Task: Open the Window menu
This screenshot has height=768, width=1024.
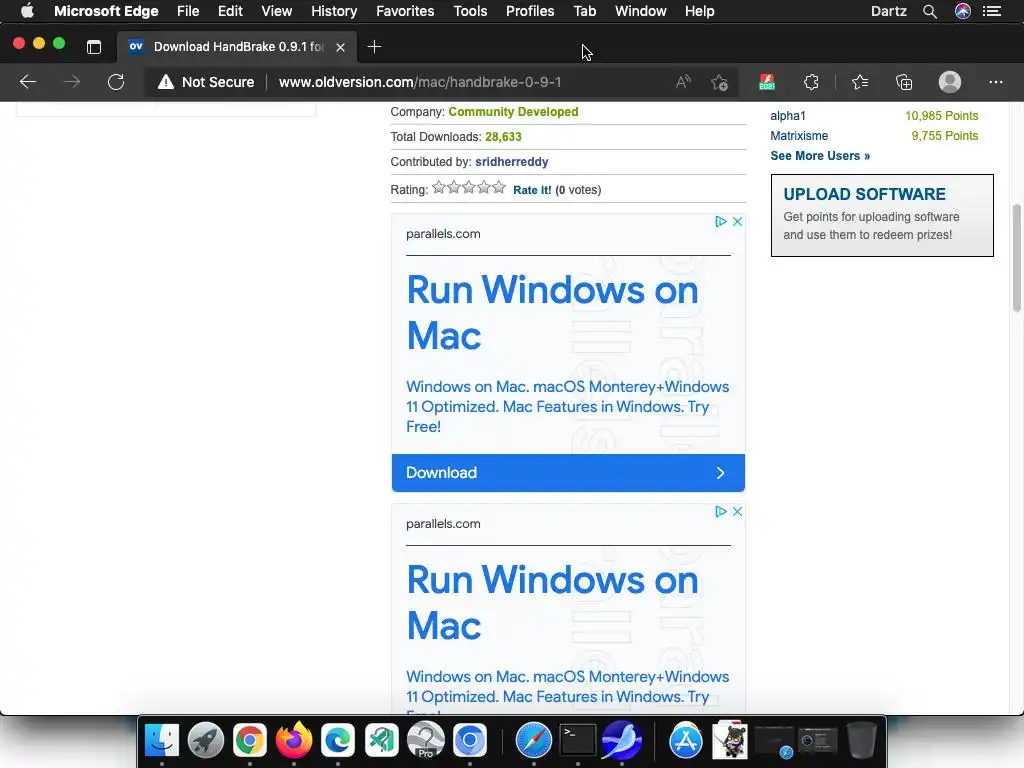Action: 641,11
